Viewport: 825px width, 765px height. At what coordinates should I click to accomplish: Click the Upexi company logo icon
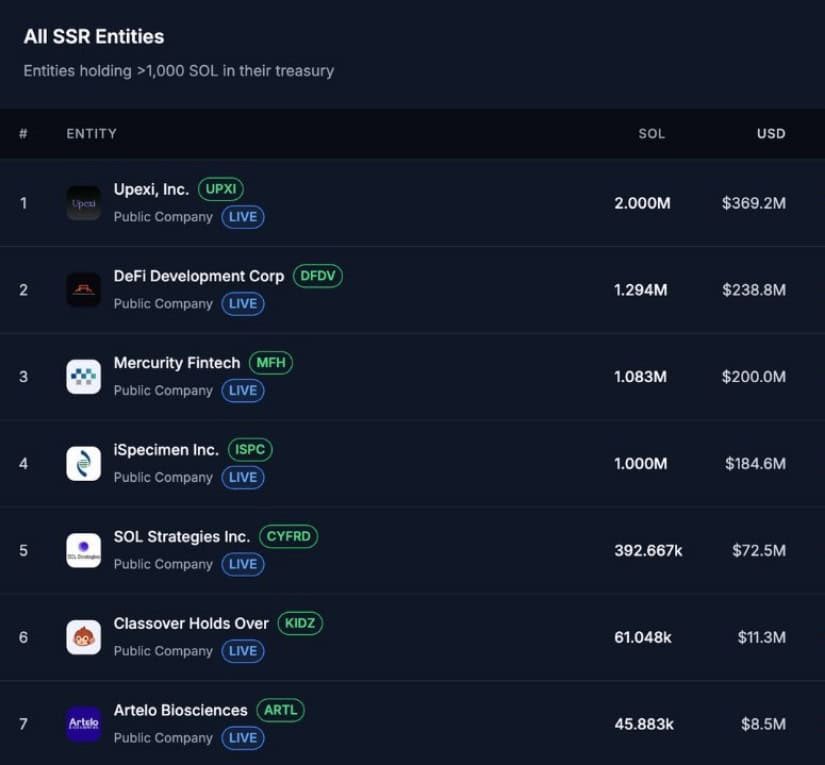84,203
